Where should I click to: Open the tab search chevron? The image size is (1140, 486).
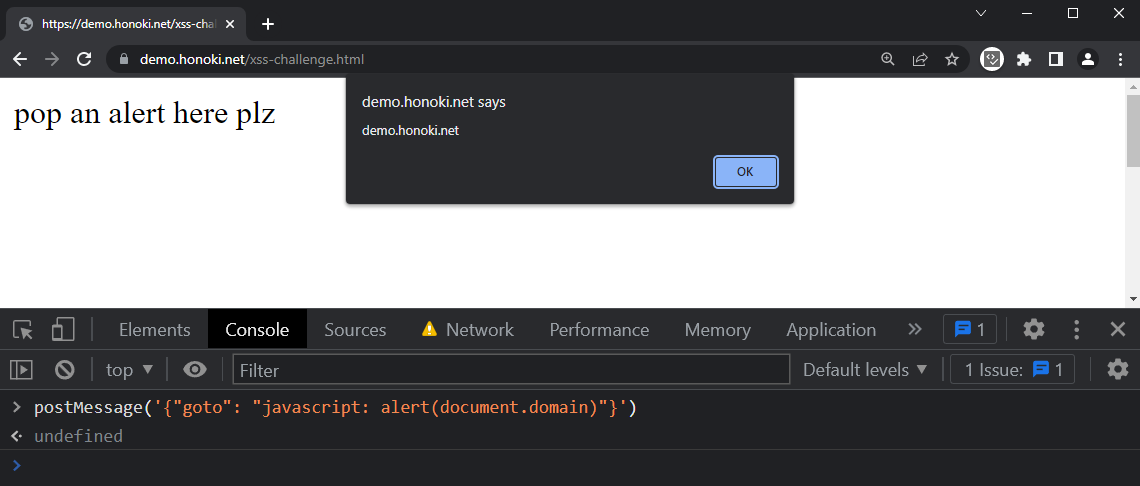click(x=981, y=13)
